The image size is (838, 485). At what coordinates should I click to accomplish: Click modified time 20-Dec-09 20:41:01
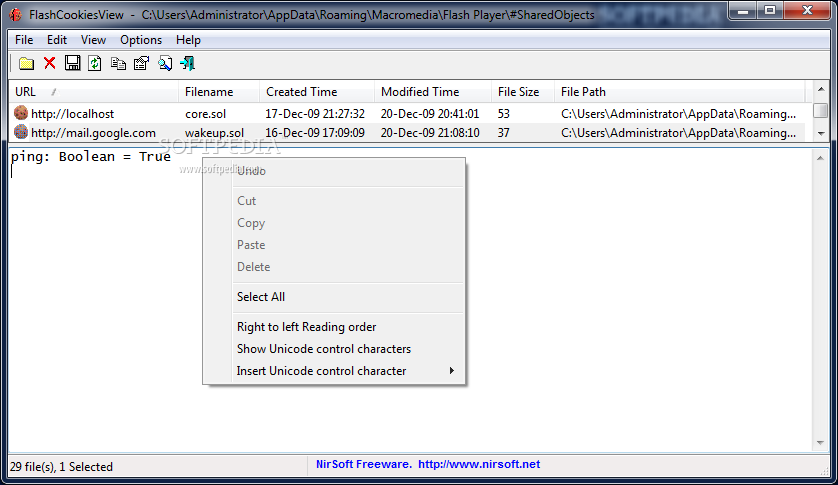click(430, 114)
